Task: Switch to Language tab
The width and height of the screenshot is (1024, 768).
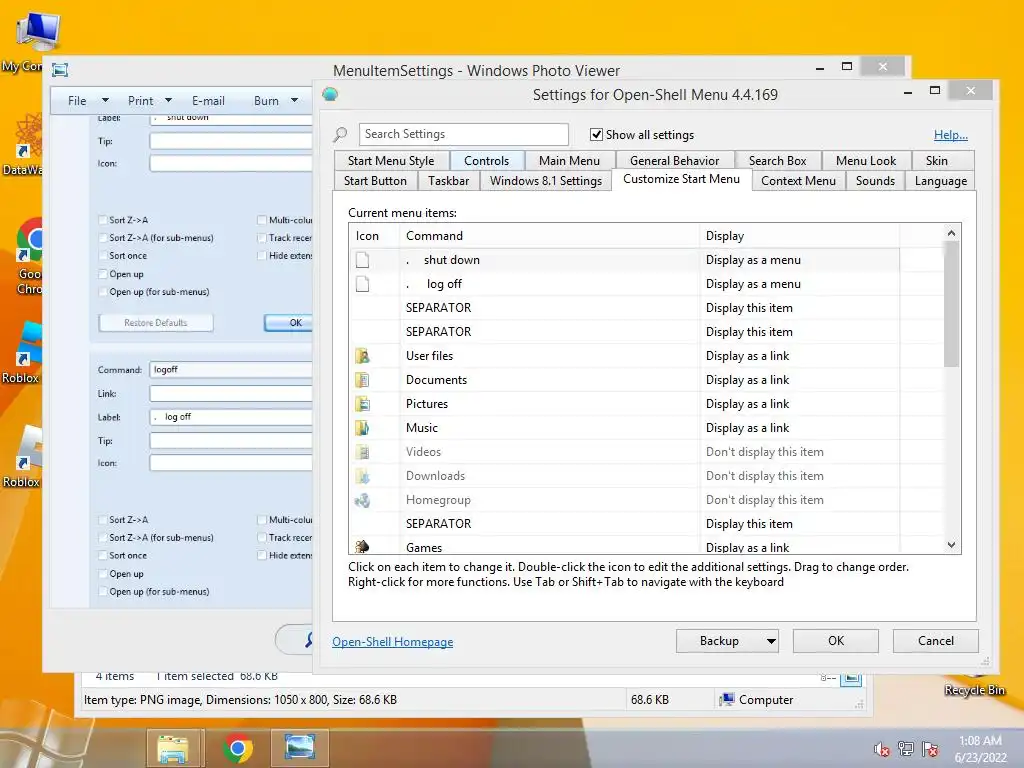Action: 940,181
